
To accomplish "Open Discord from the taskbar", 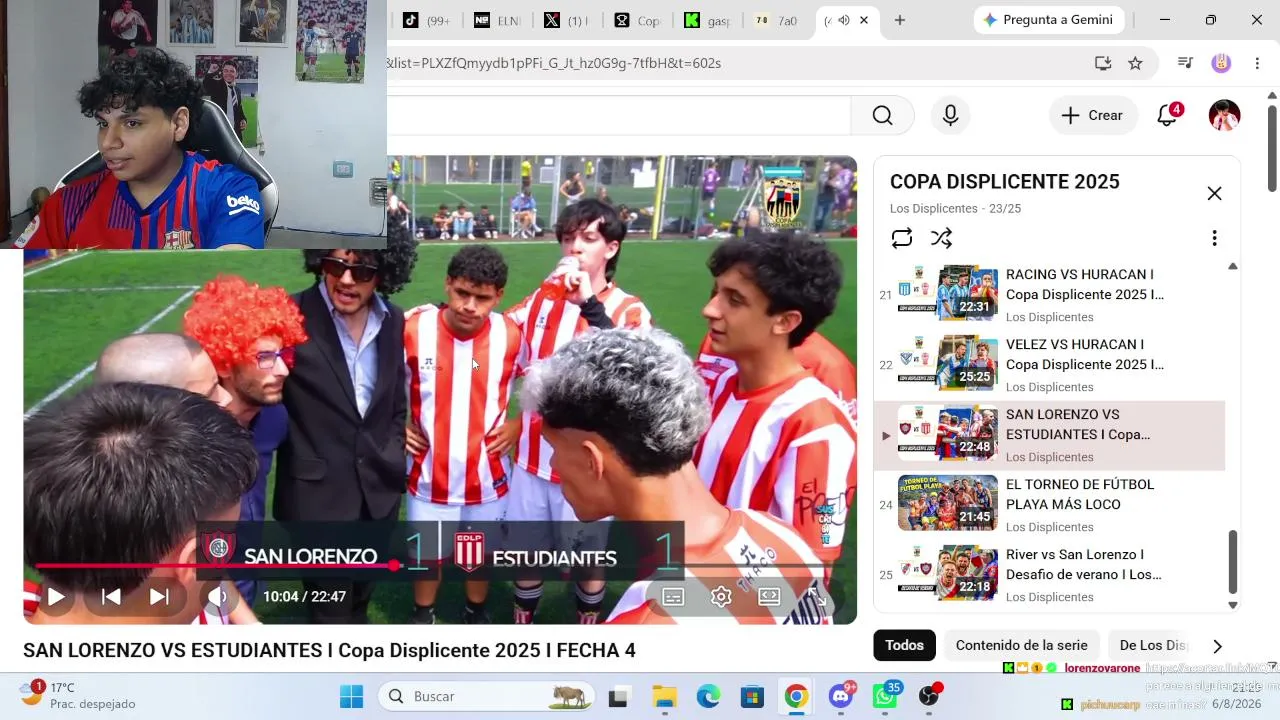I will (x=841, y=696).
